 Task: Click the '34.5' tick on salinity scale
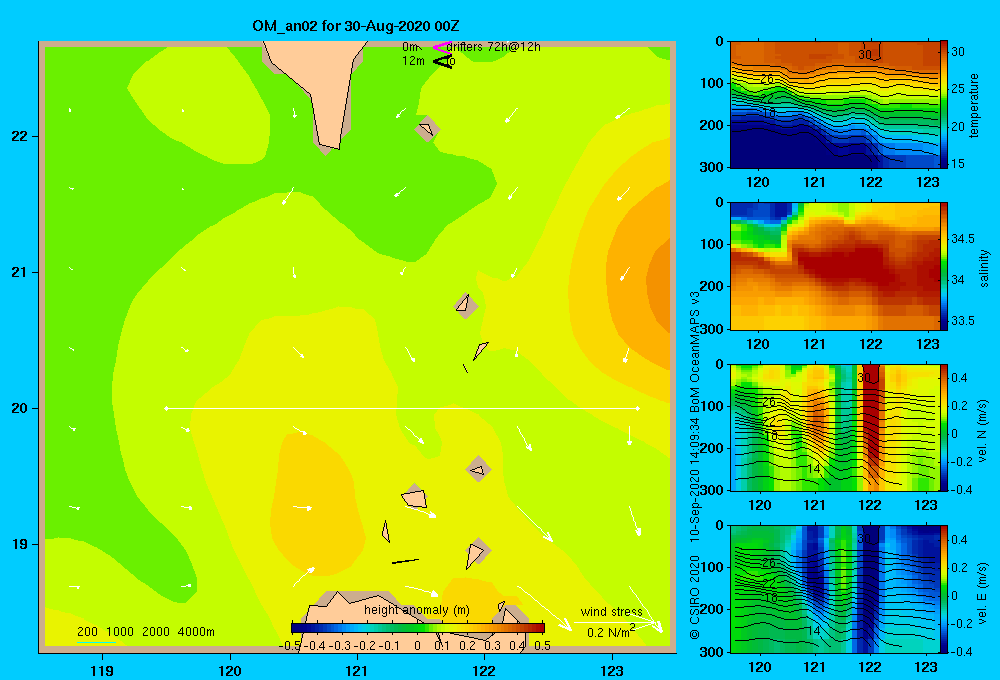pos(963,239)
